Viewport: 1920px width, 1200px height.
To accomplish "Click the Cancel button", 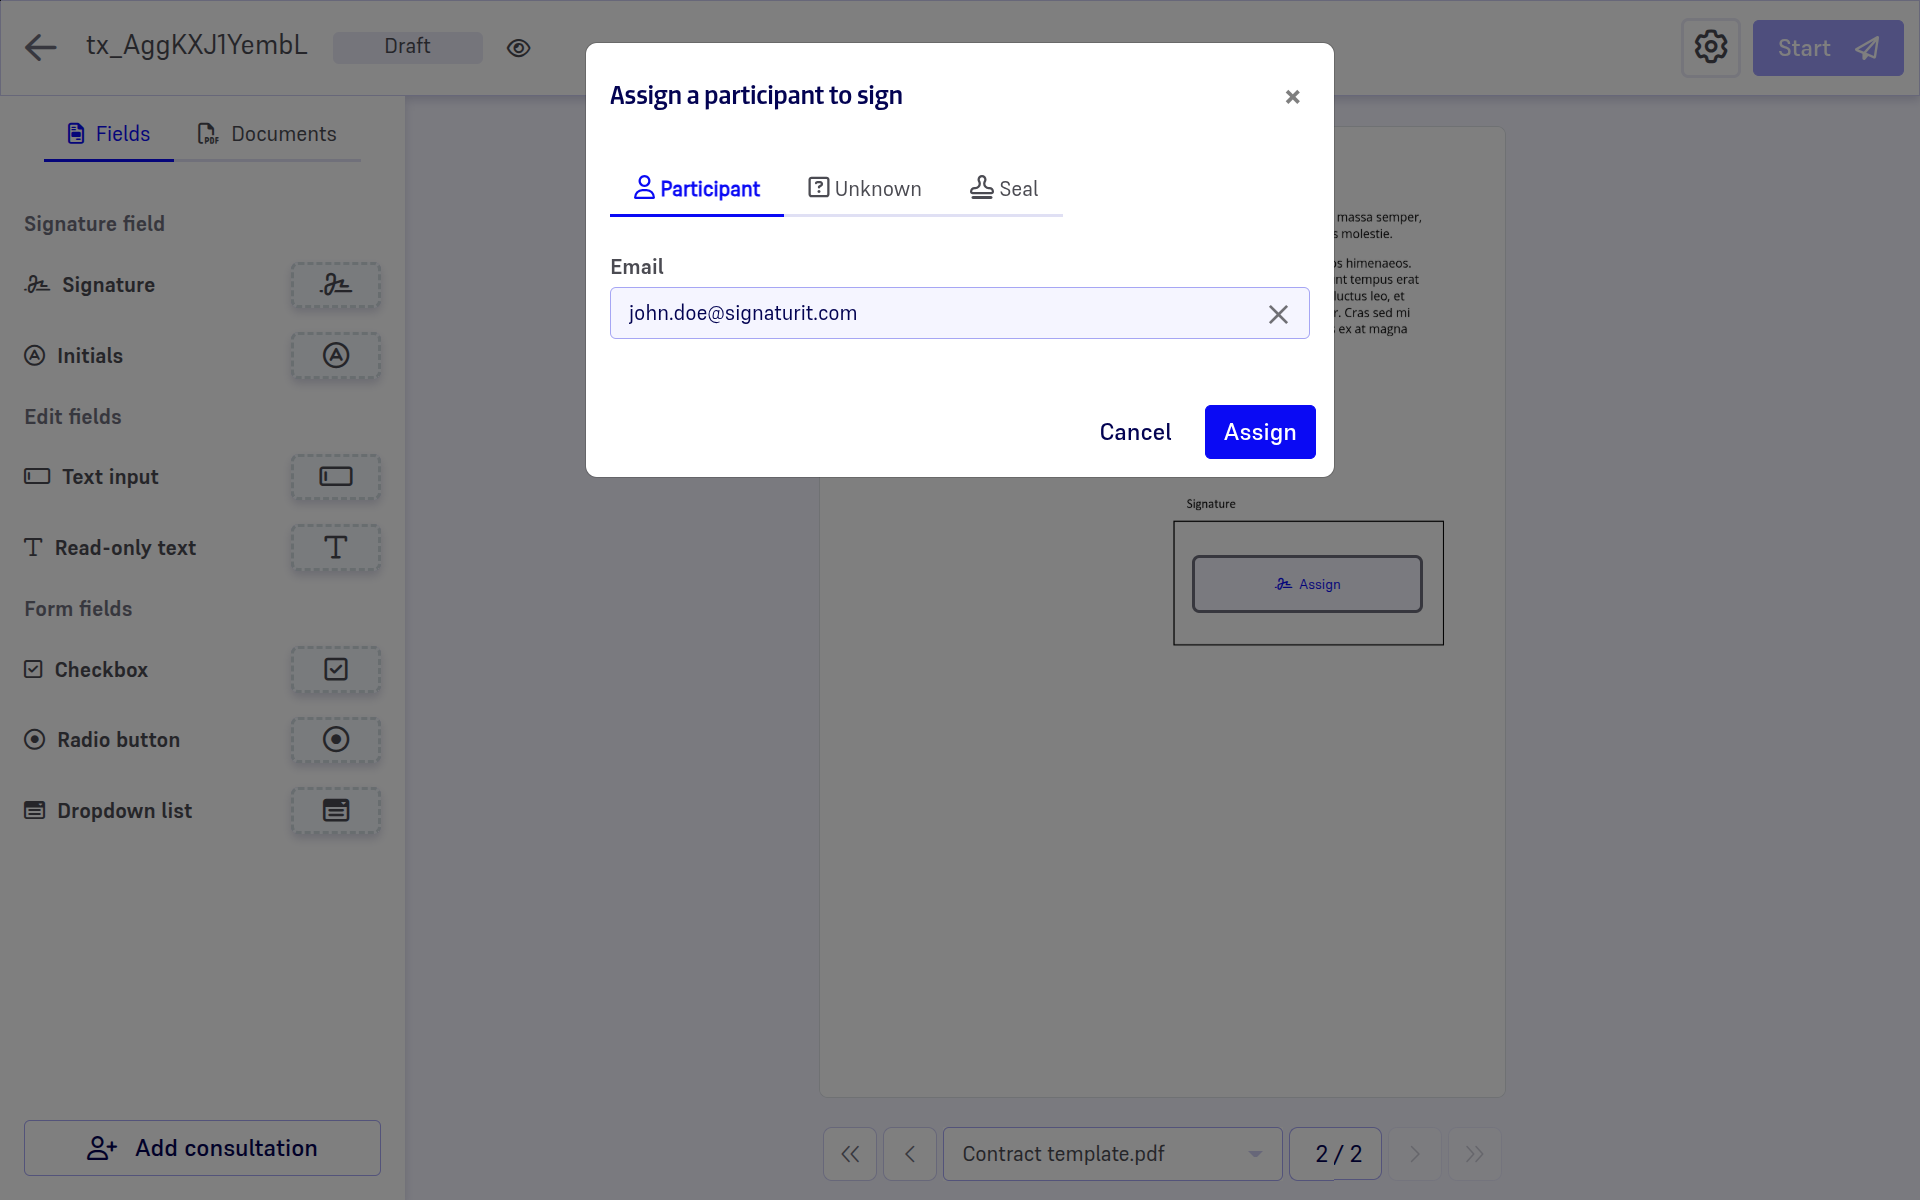I will coord(1135,432).
